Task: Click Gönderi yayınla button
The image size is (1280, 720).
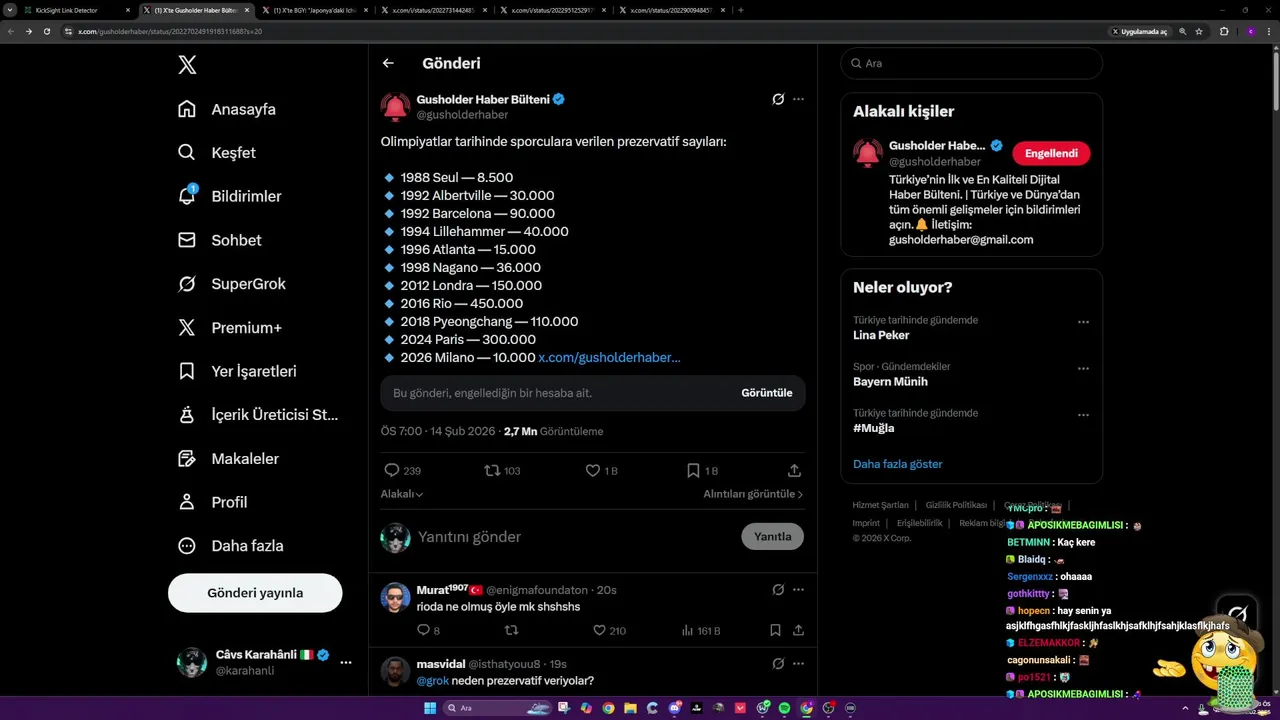Action: click(x=255, y=593)
